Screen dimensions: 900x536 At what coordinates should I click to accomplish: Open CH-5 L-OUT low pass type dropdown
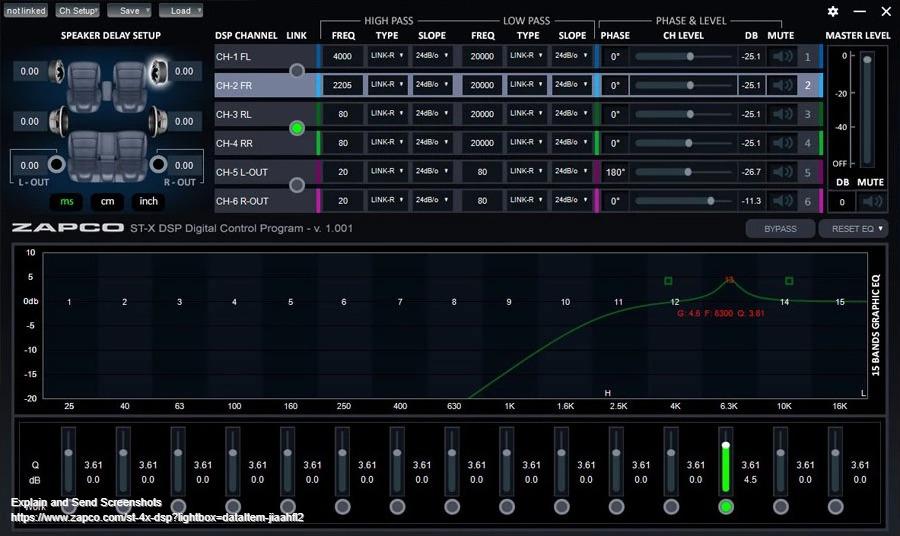[x=528, y=172]
